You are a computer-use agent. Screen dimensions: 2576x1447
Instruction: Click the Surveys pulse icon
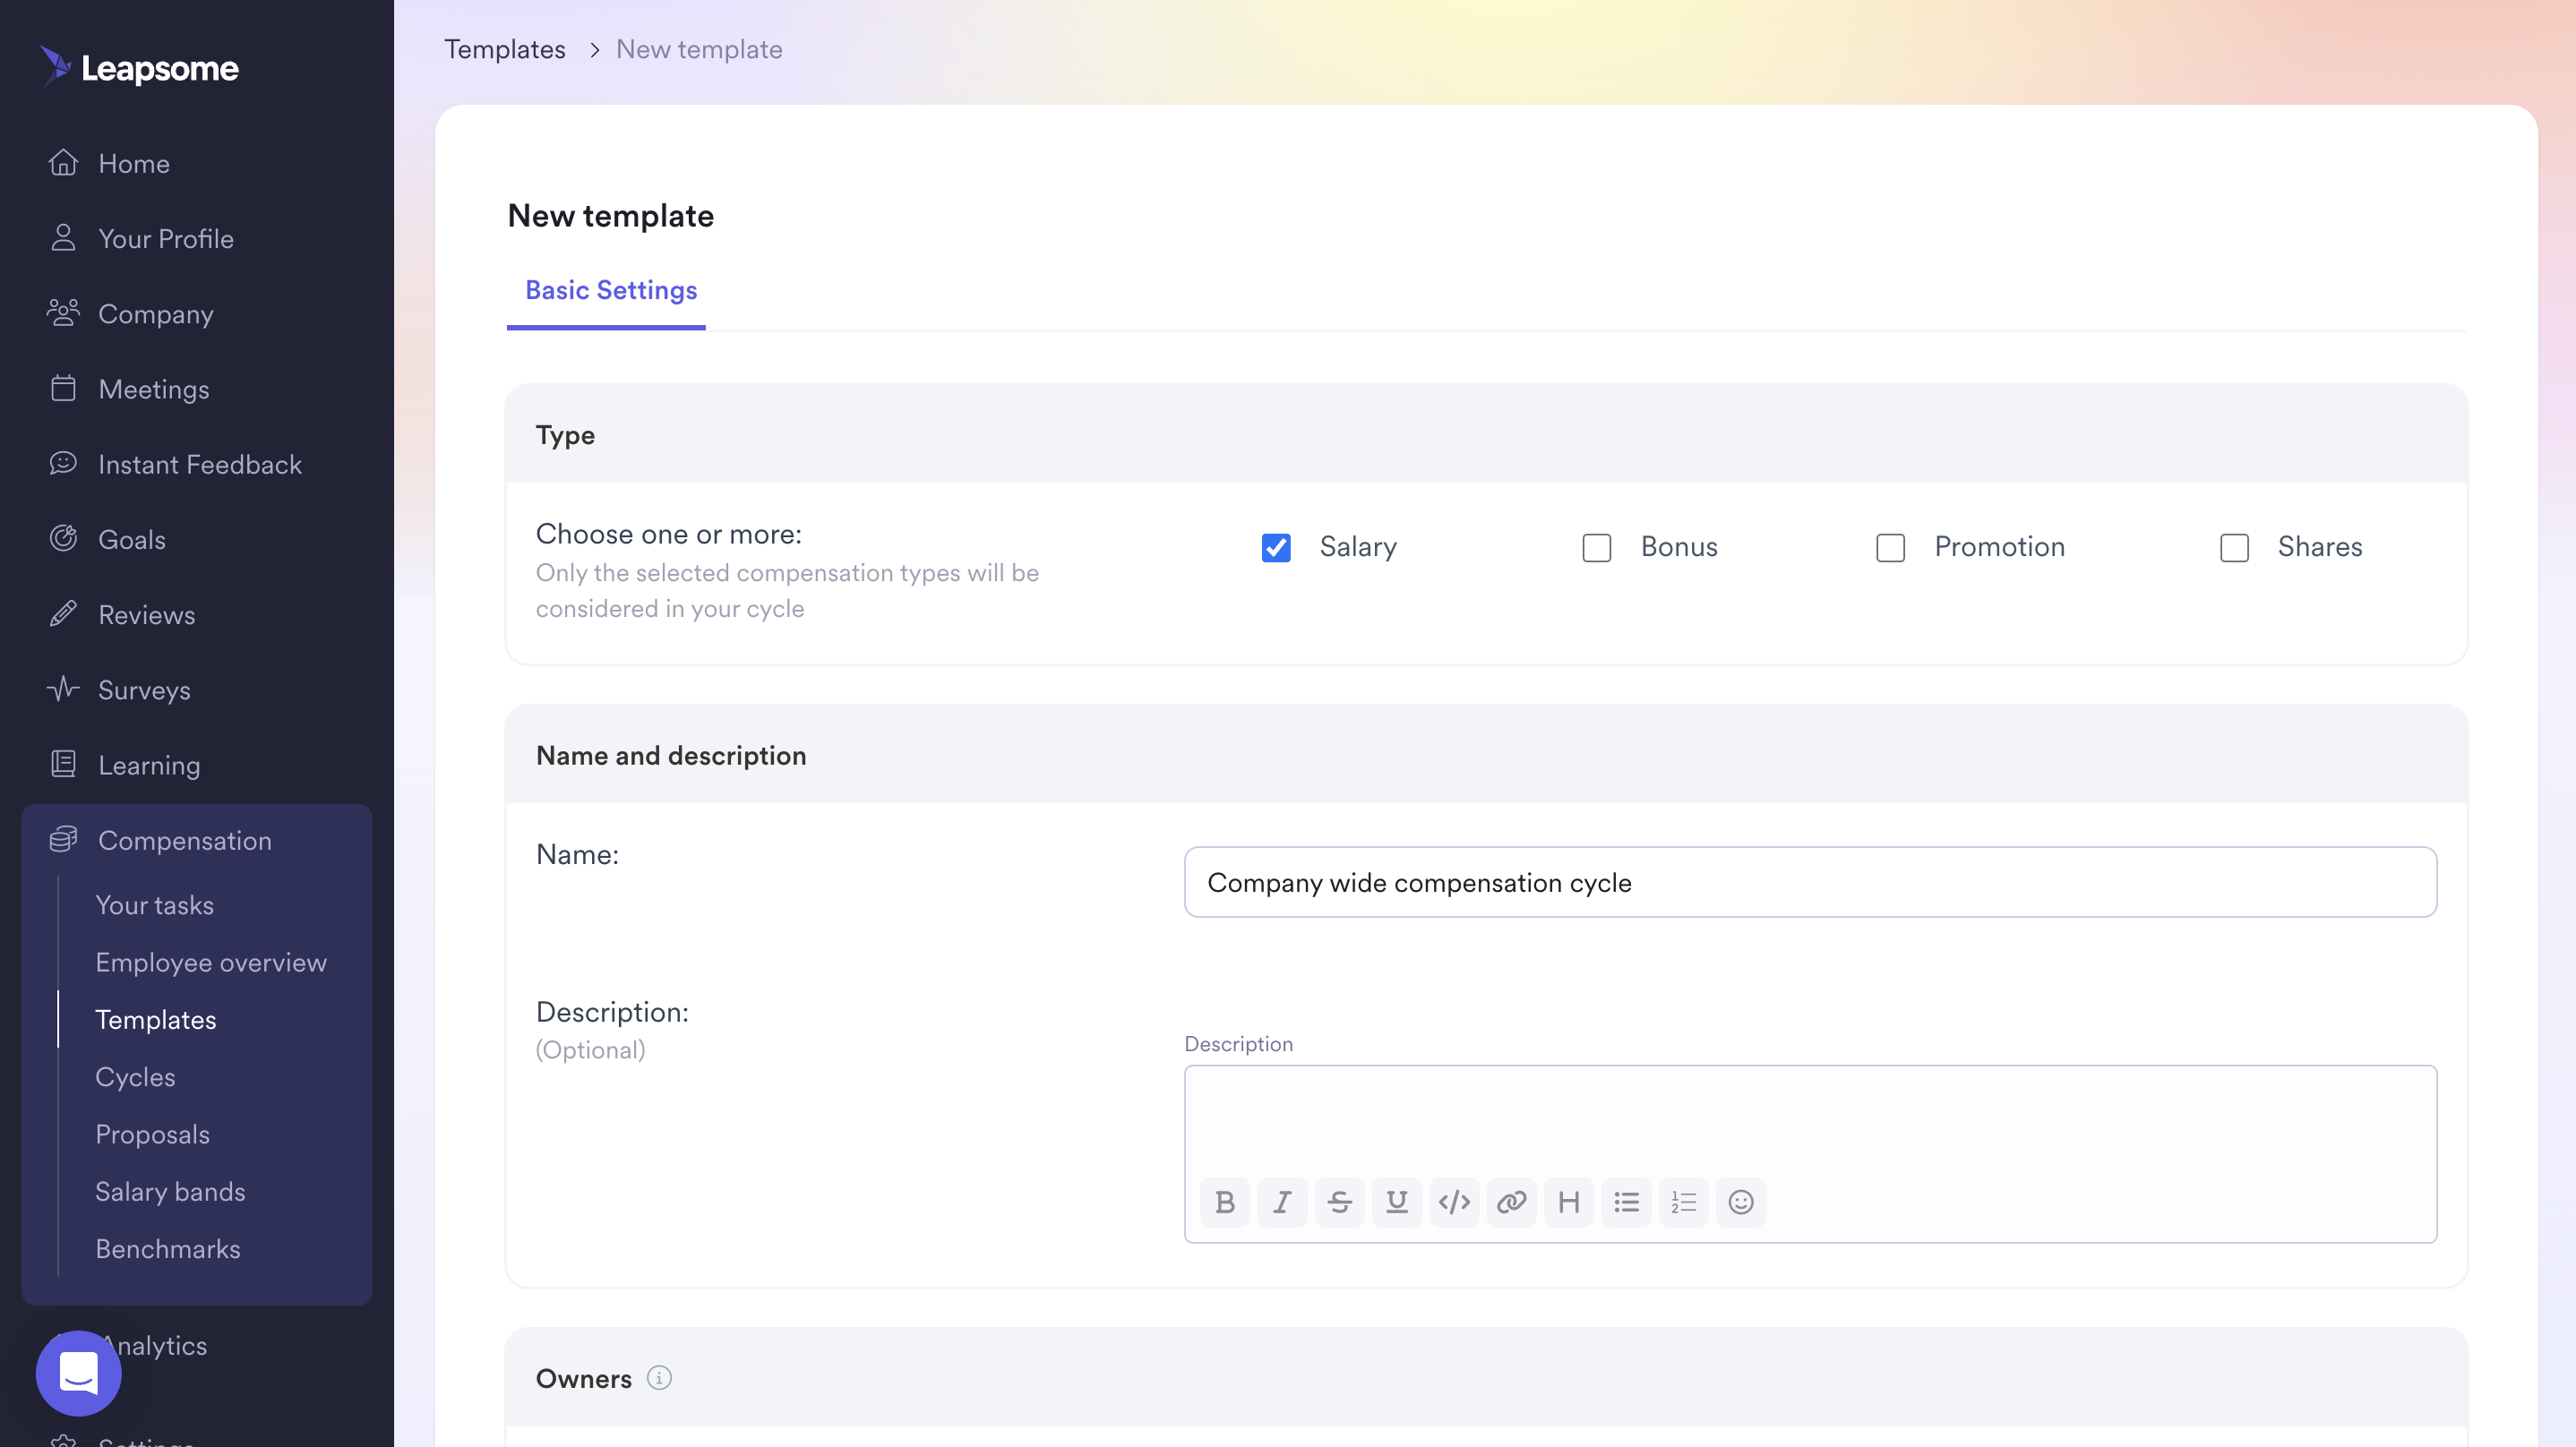63,689
